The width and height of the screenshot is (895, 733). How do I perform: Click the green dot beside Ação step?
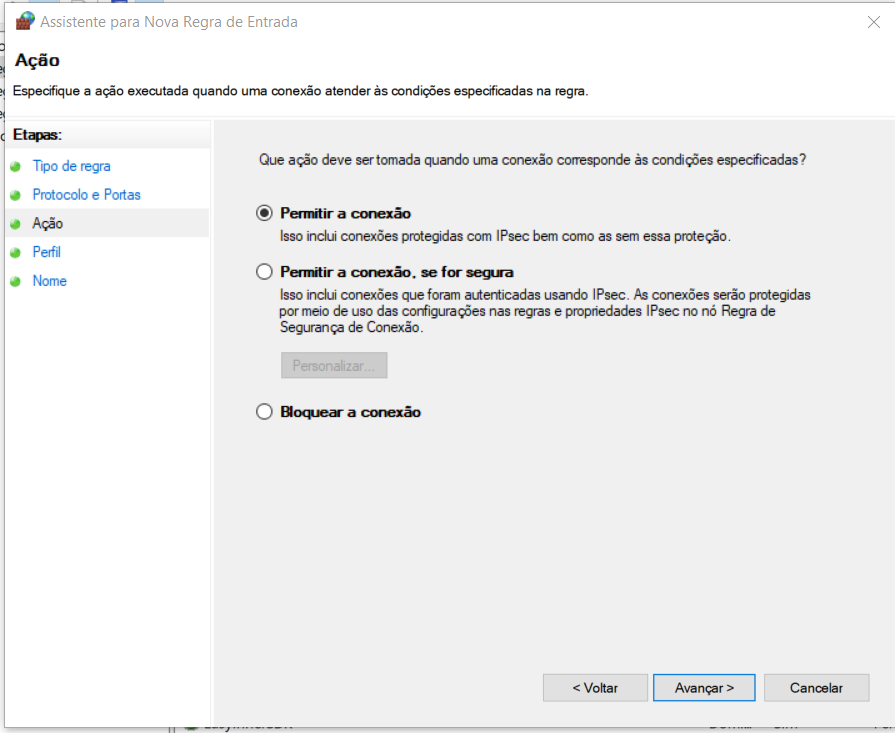pos(15,224)
